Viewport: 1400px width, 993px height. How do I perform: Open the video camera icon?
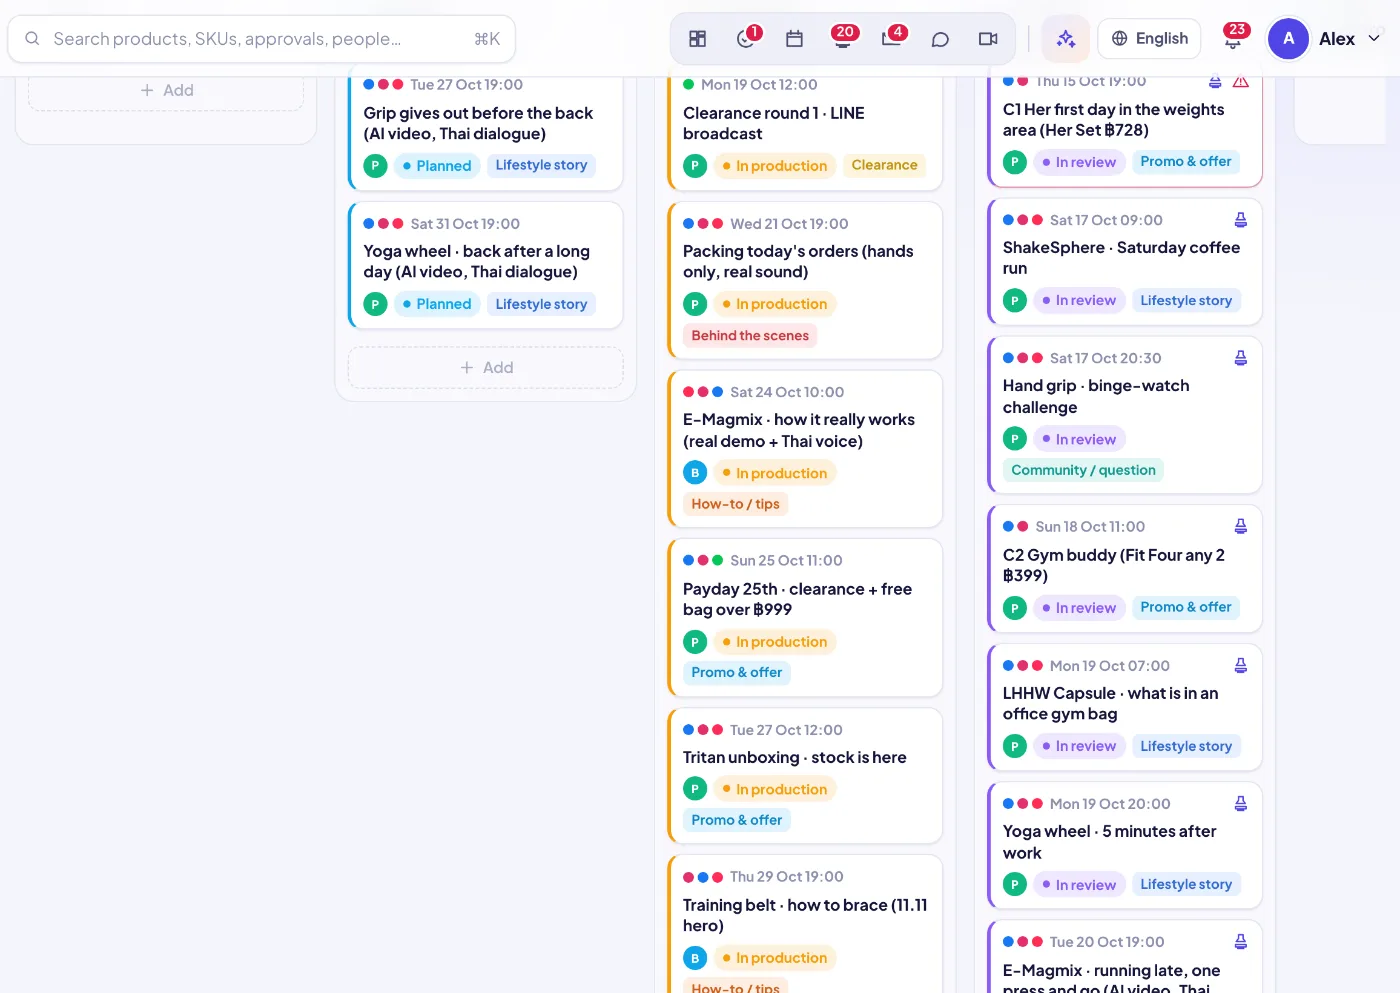[x=988, y=39]
